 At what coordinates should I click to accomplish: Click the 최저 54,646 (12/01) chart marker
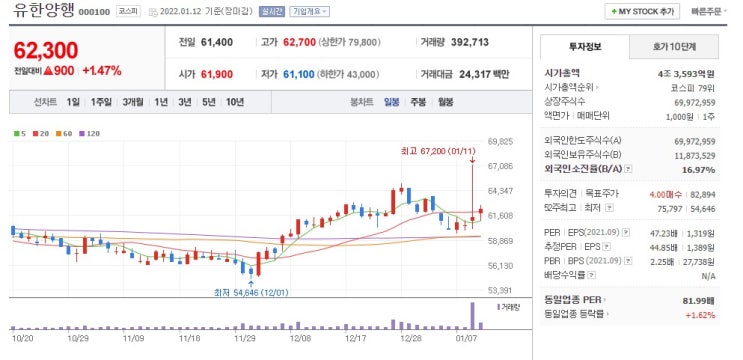[251, 292]
